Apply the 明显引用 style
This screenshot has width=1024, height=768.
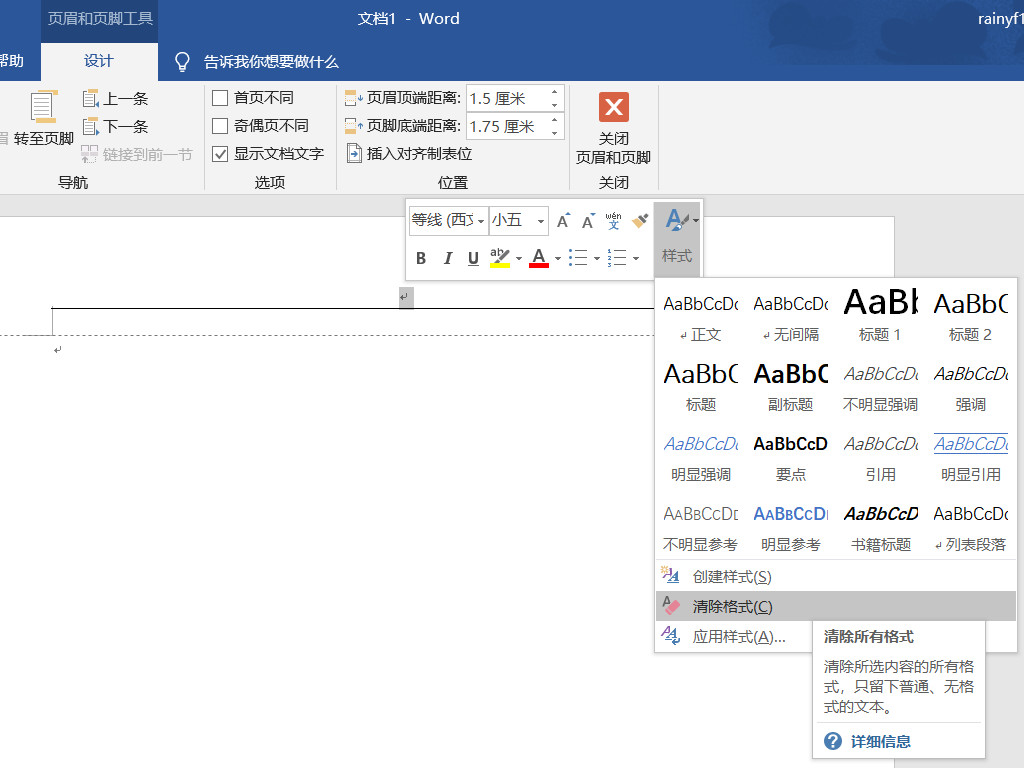(x=970, y=457)
